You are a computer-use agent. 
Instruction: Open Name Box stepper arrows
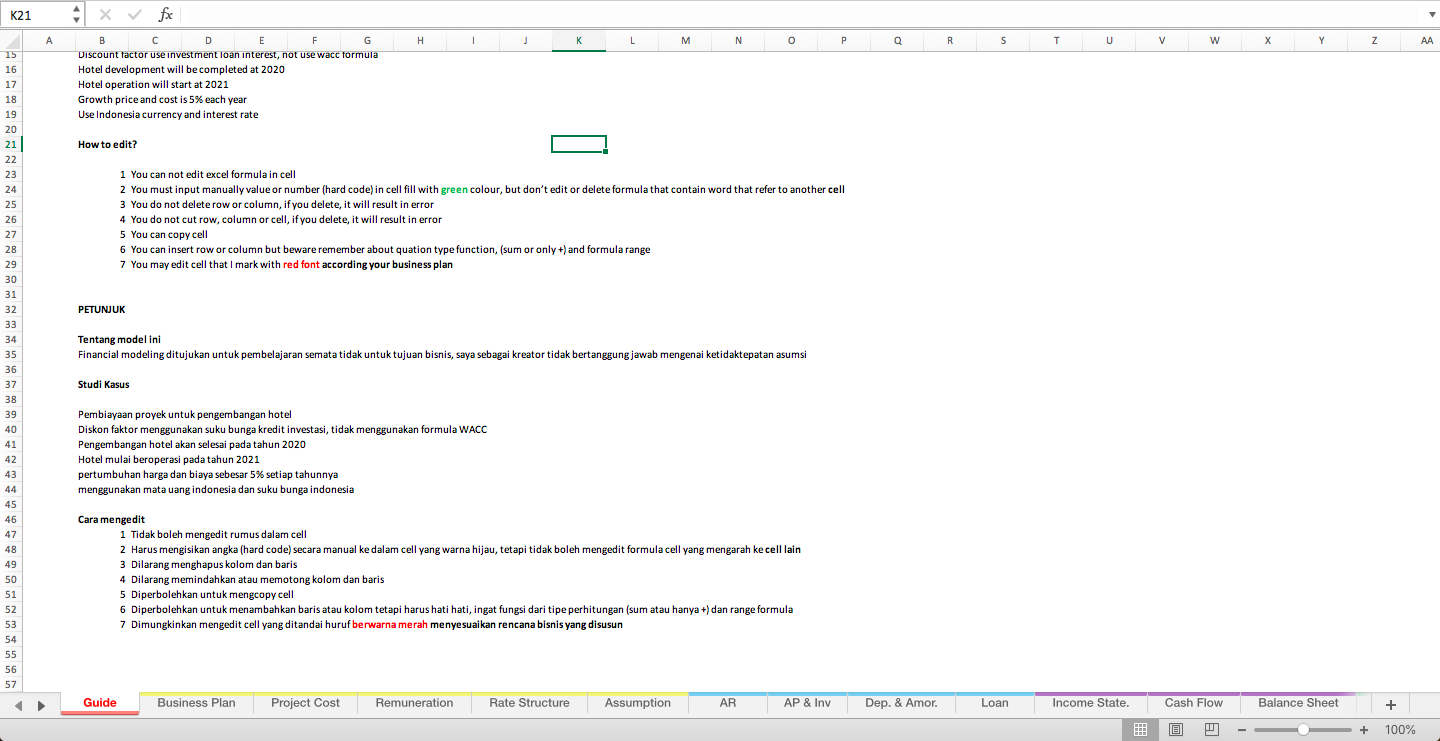(78, 15)
